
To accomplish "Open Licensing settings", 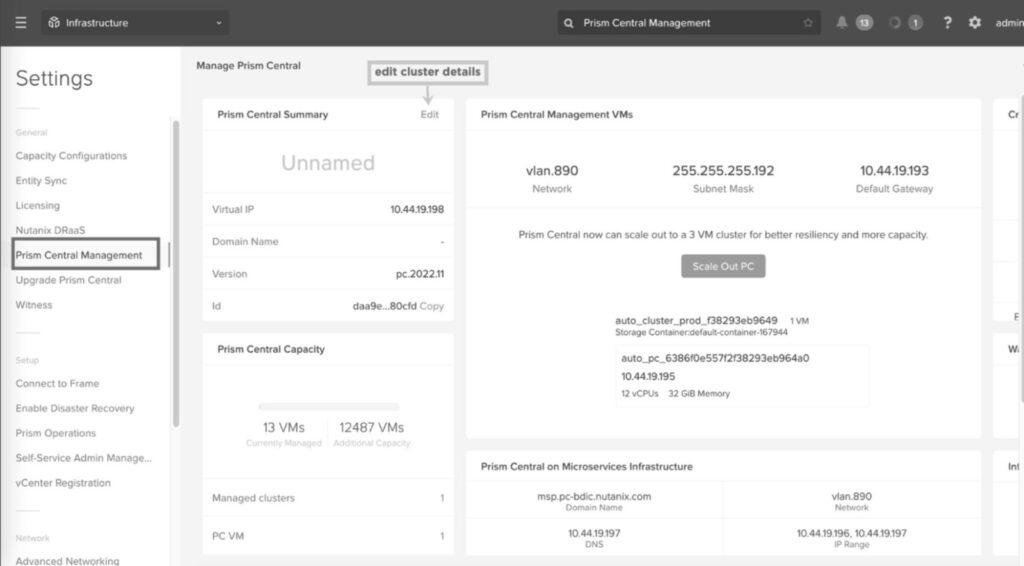I will click(x=38, y=205).
